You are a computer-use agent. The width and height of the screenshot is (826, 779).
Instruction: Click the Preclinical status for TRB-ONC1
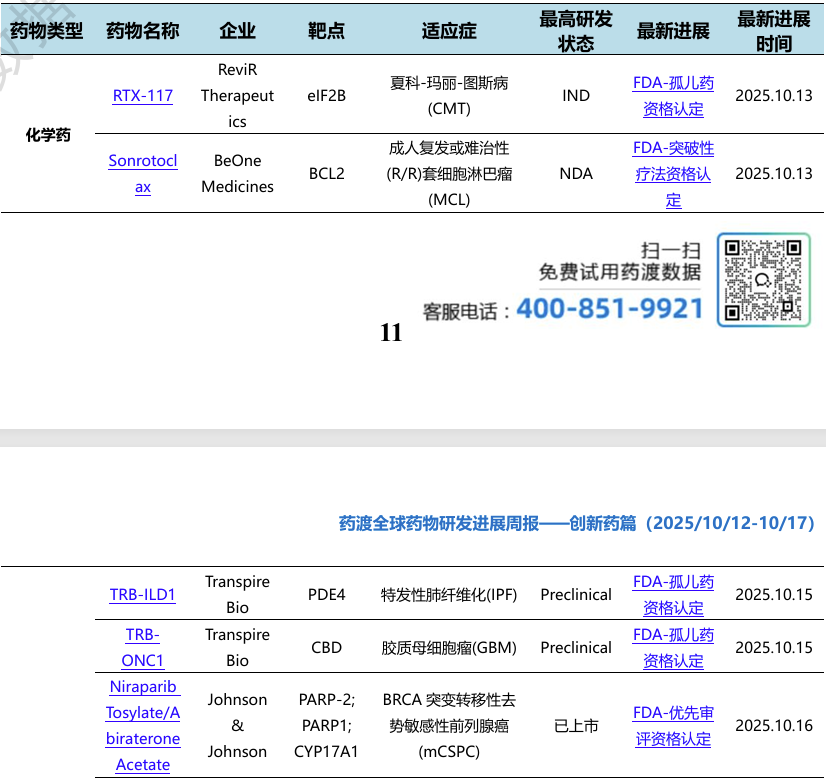coord(576,647)
